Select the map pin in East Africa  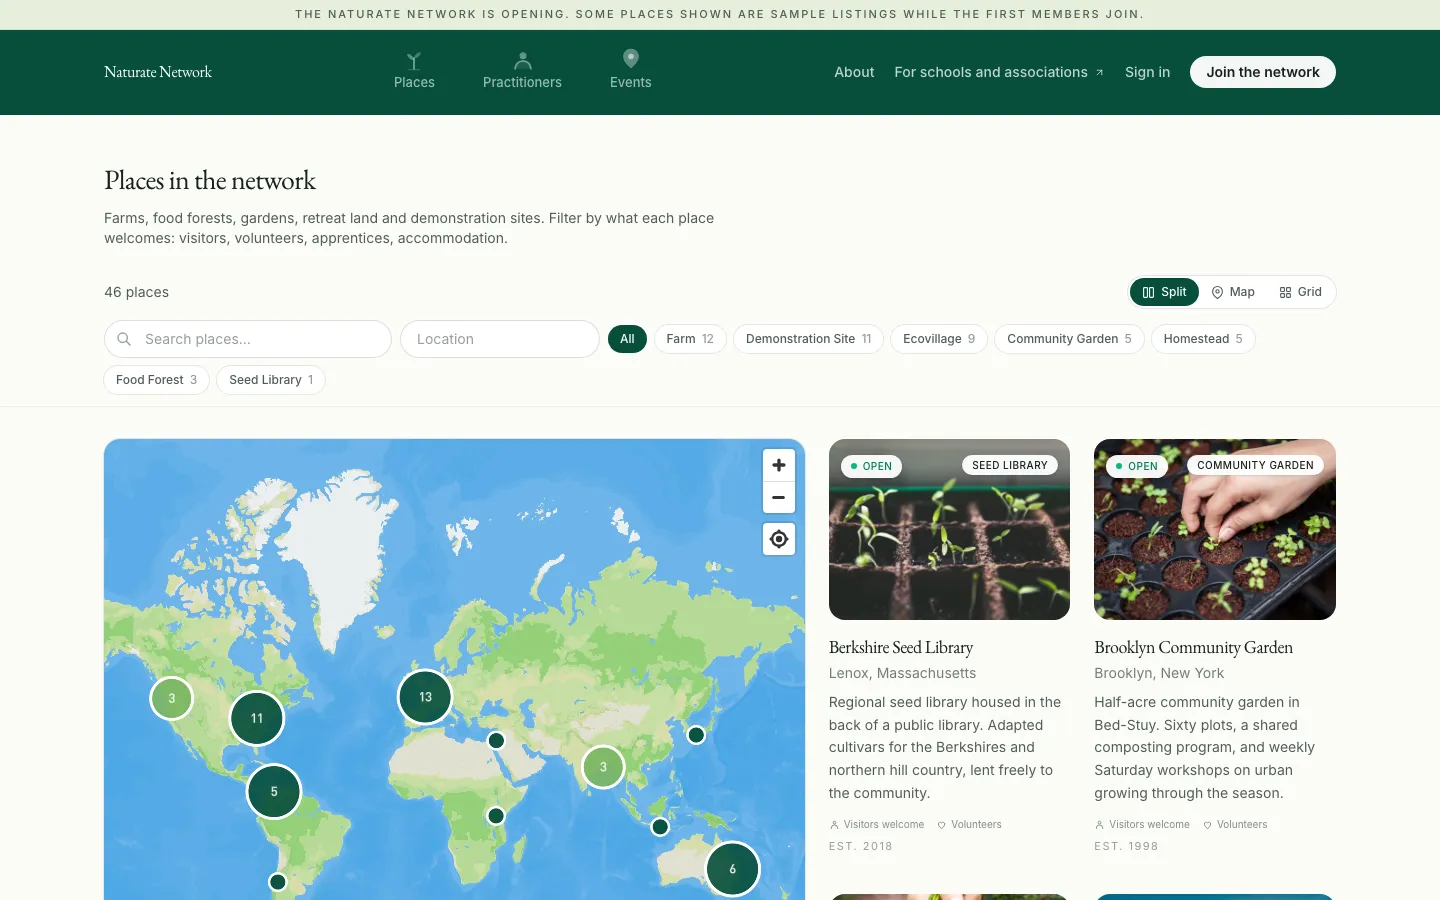pos(496,816)
